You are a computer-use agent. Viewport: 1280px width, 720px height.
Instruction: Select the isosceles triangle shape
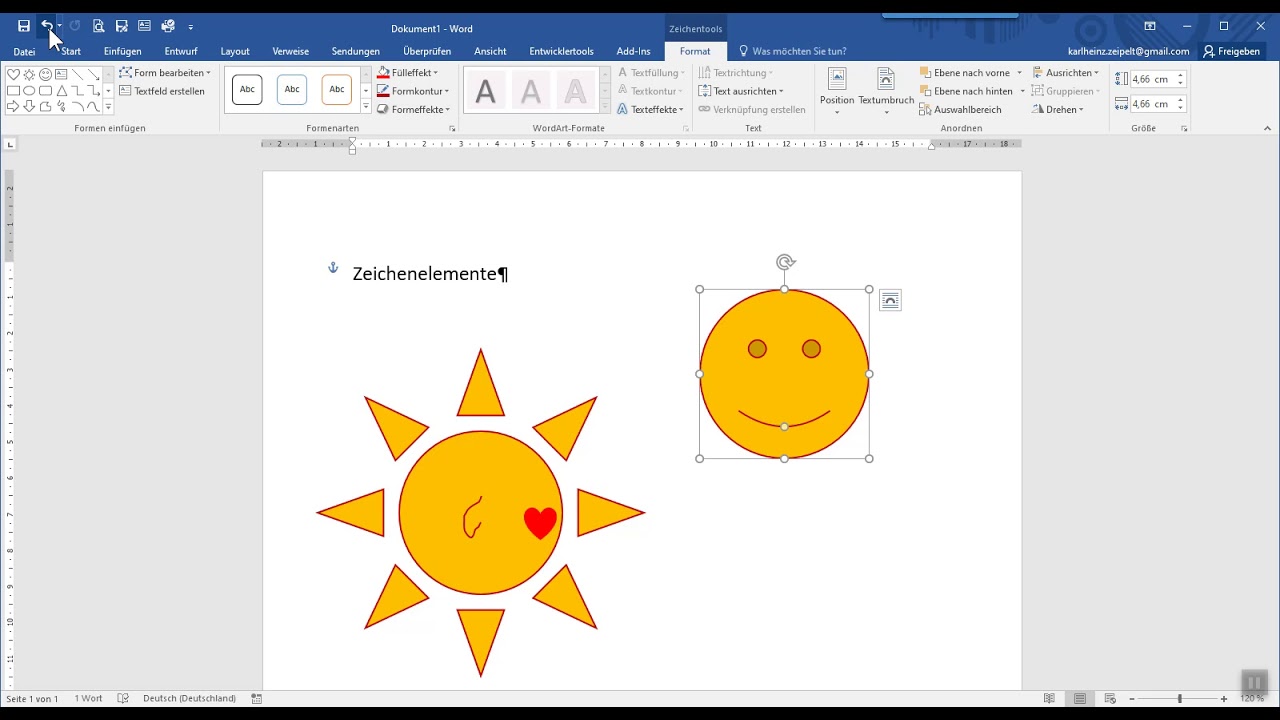61,90
